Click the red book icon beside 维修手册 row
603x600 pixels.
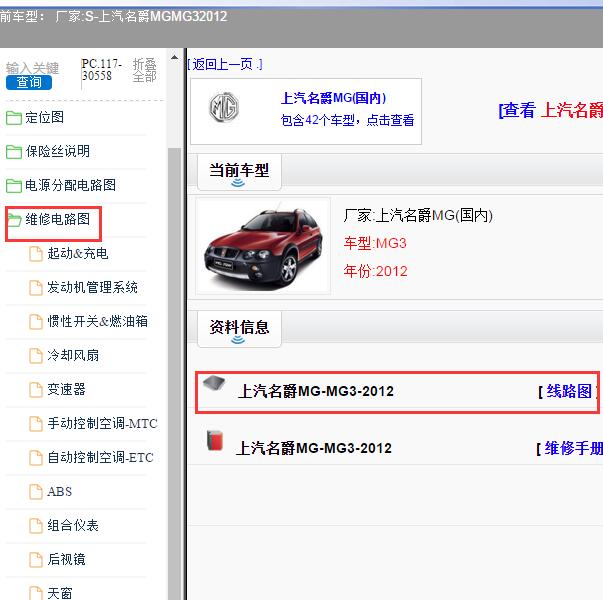tap(215, 440)
